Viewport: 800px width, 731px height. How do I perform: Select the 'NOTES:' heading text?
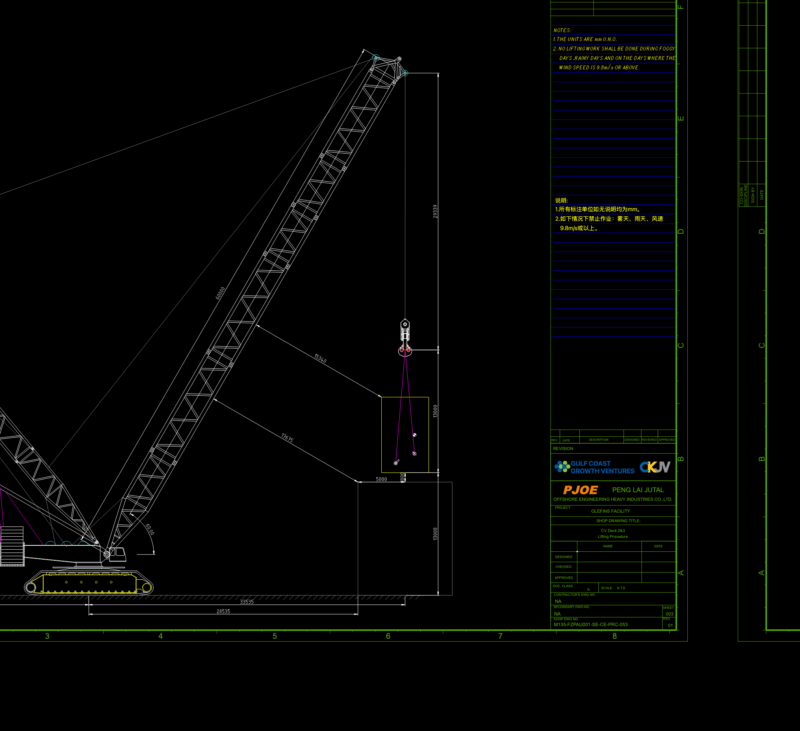point(562,31)
